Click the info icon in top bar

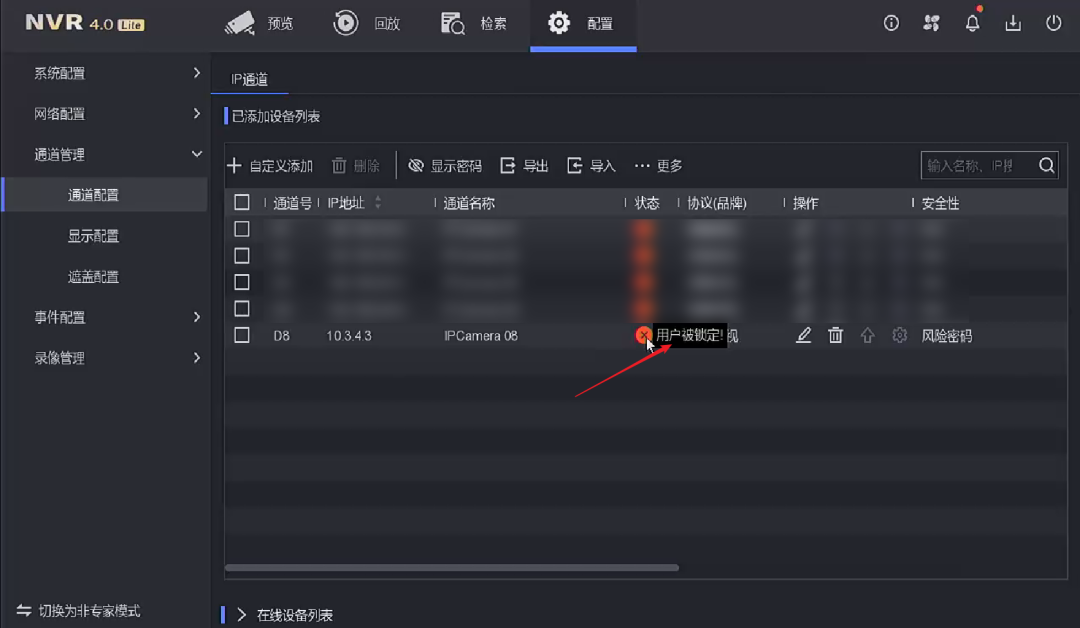click(891, 23)
